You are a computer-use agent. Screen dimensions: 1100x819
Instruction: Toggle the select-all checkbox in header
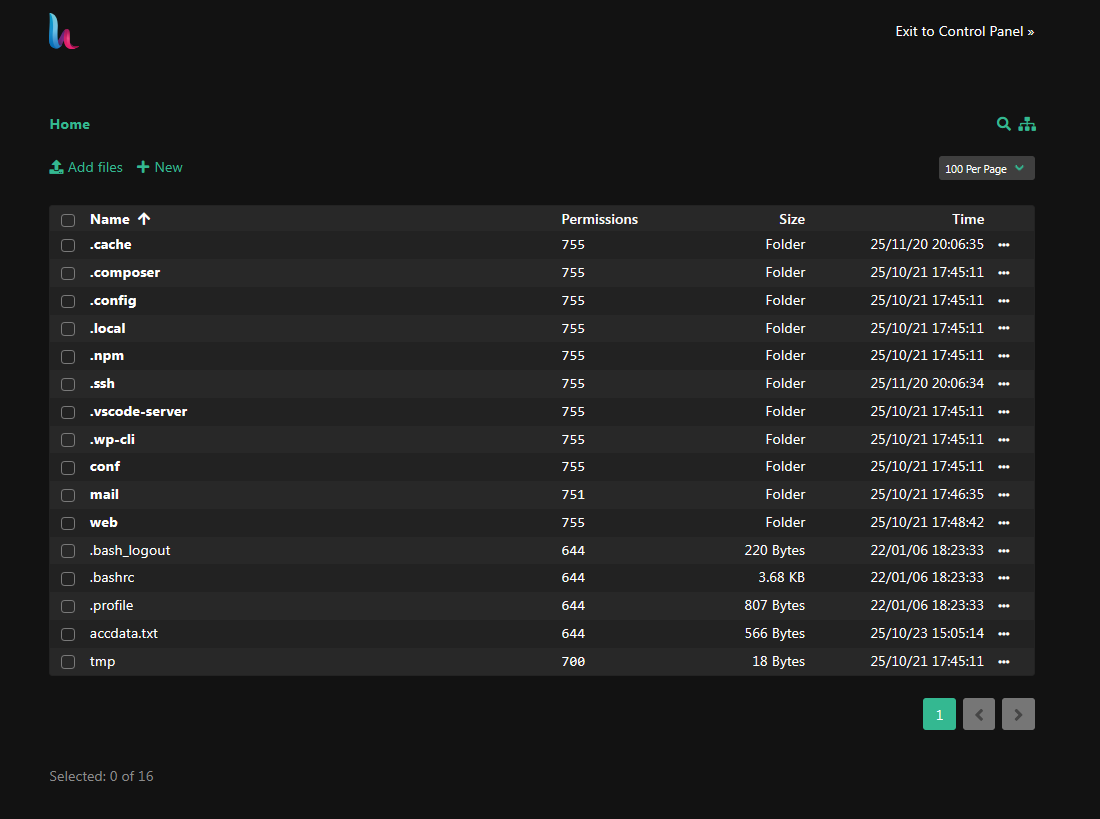coord(68,220)
